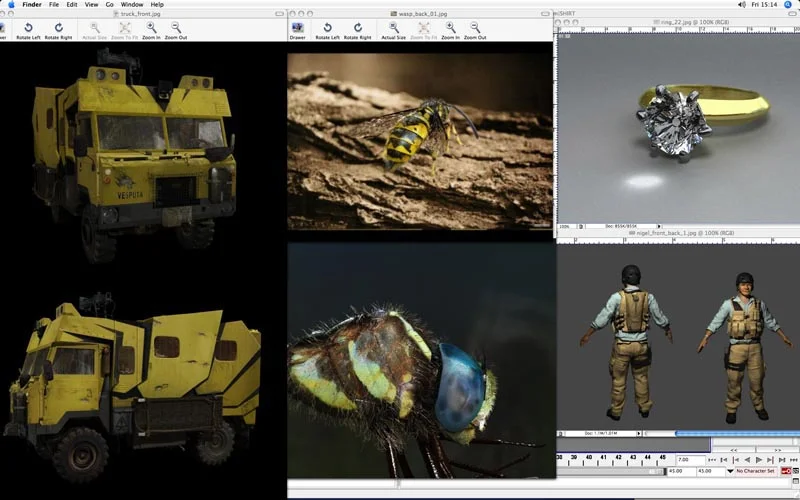
Task: Open the Drawer in wasp_back_01.jpg window
Action: (297, 31)
